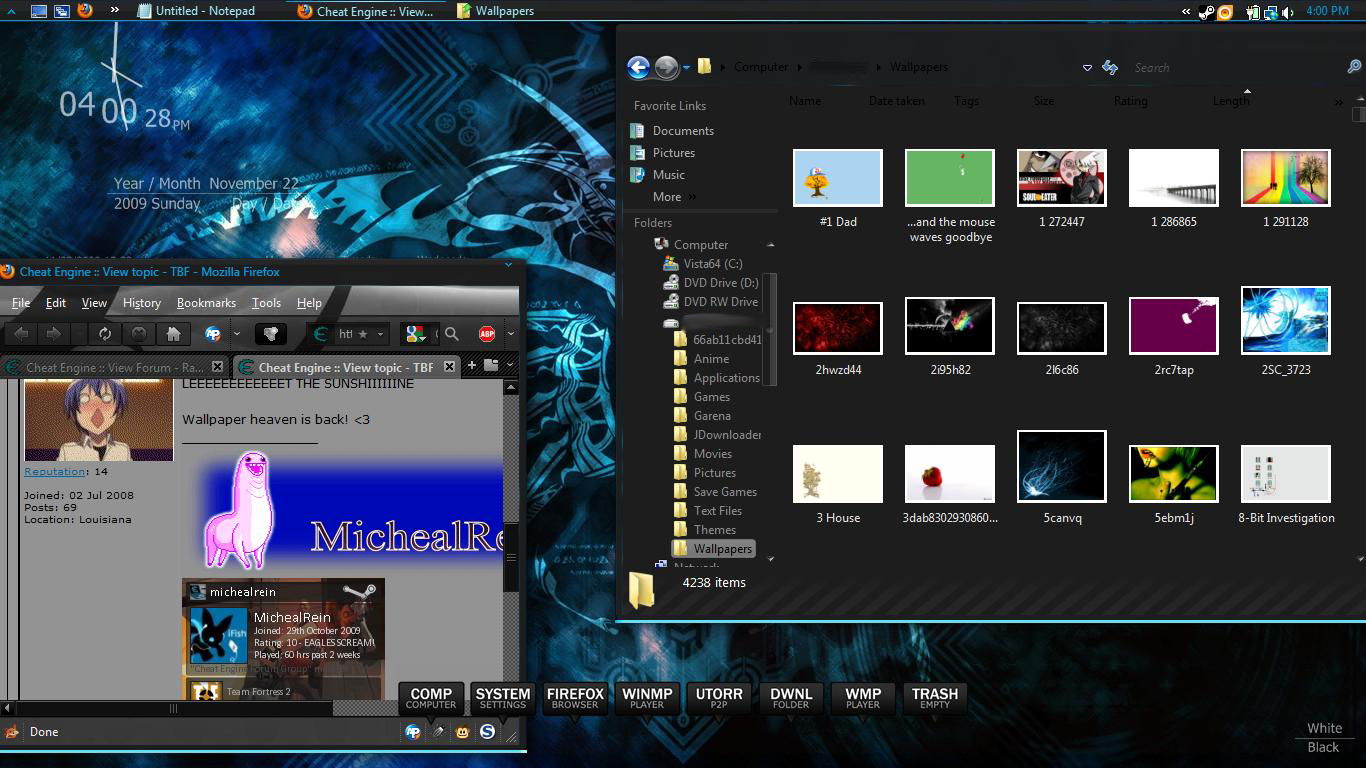This screenshot has width=1366, height=768.
Task: Launch the UTORR P2P dock shortcut
Action: point(719,698)
